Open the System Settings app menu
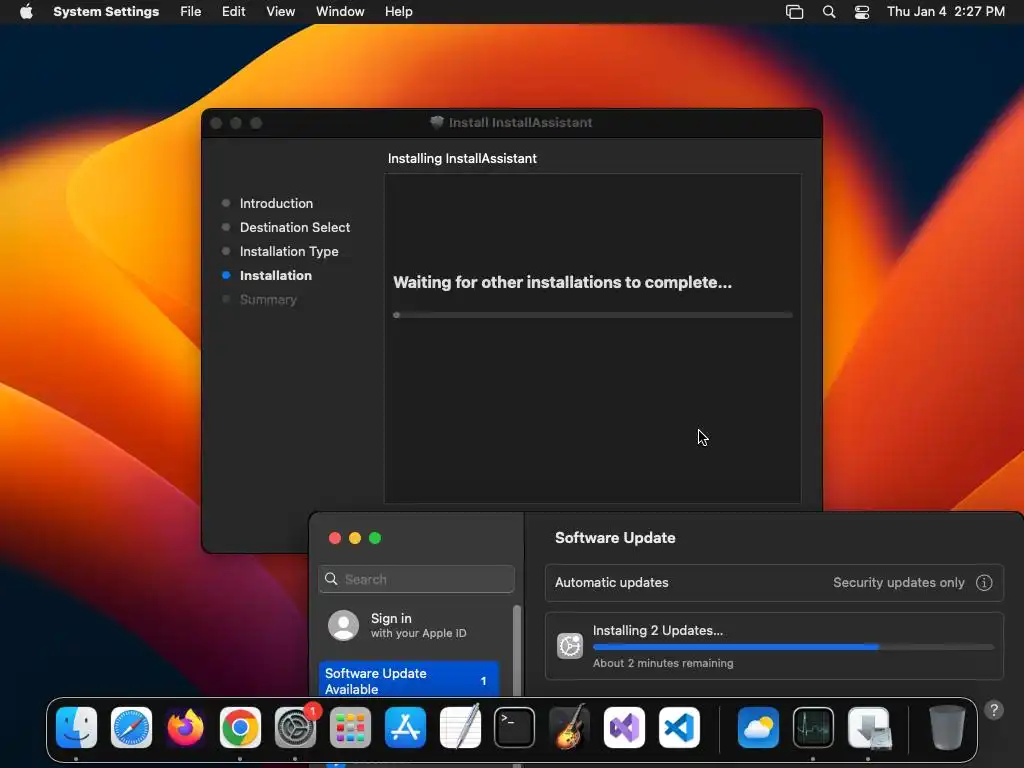The height and width of the screenshot is (768, 1024). coord(106,12)
